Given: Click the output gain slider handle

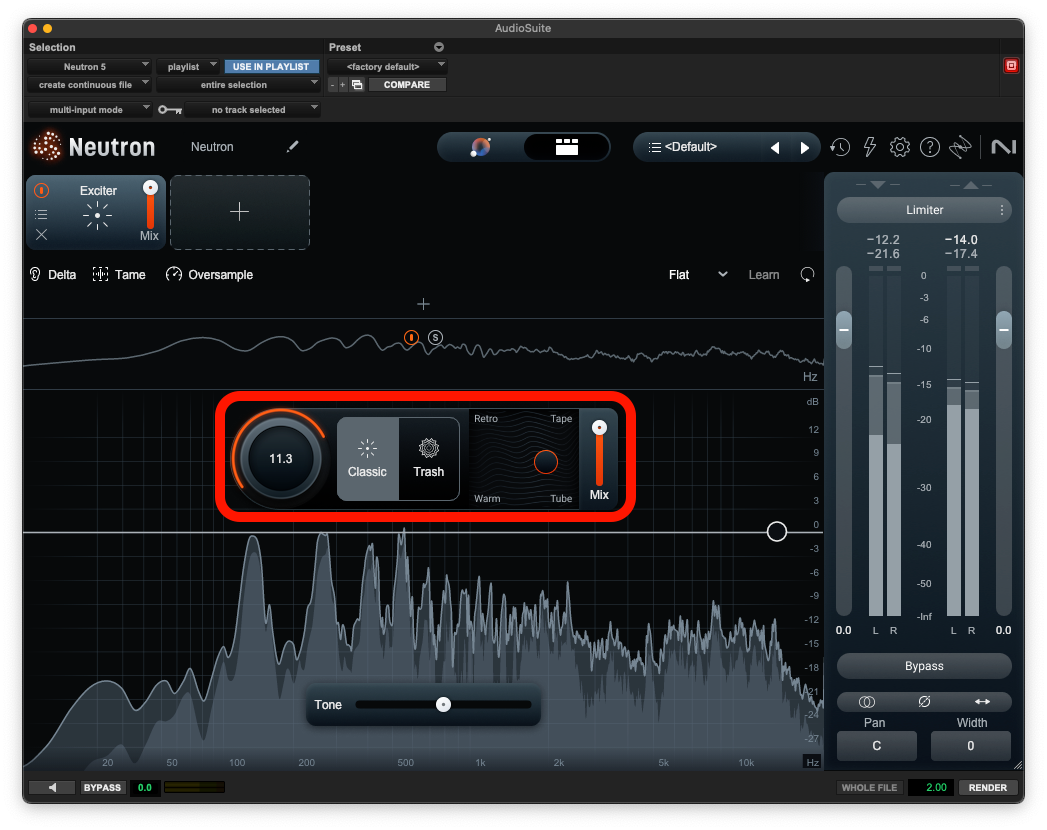Looking at the screenshot, I should (x=1004, y=330).
